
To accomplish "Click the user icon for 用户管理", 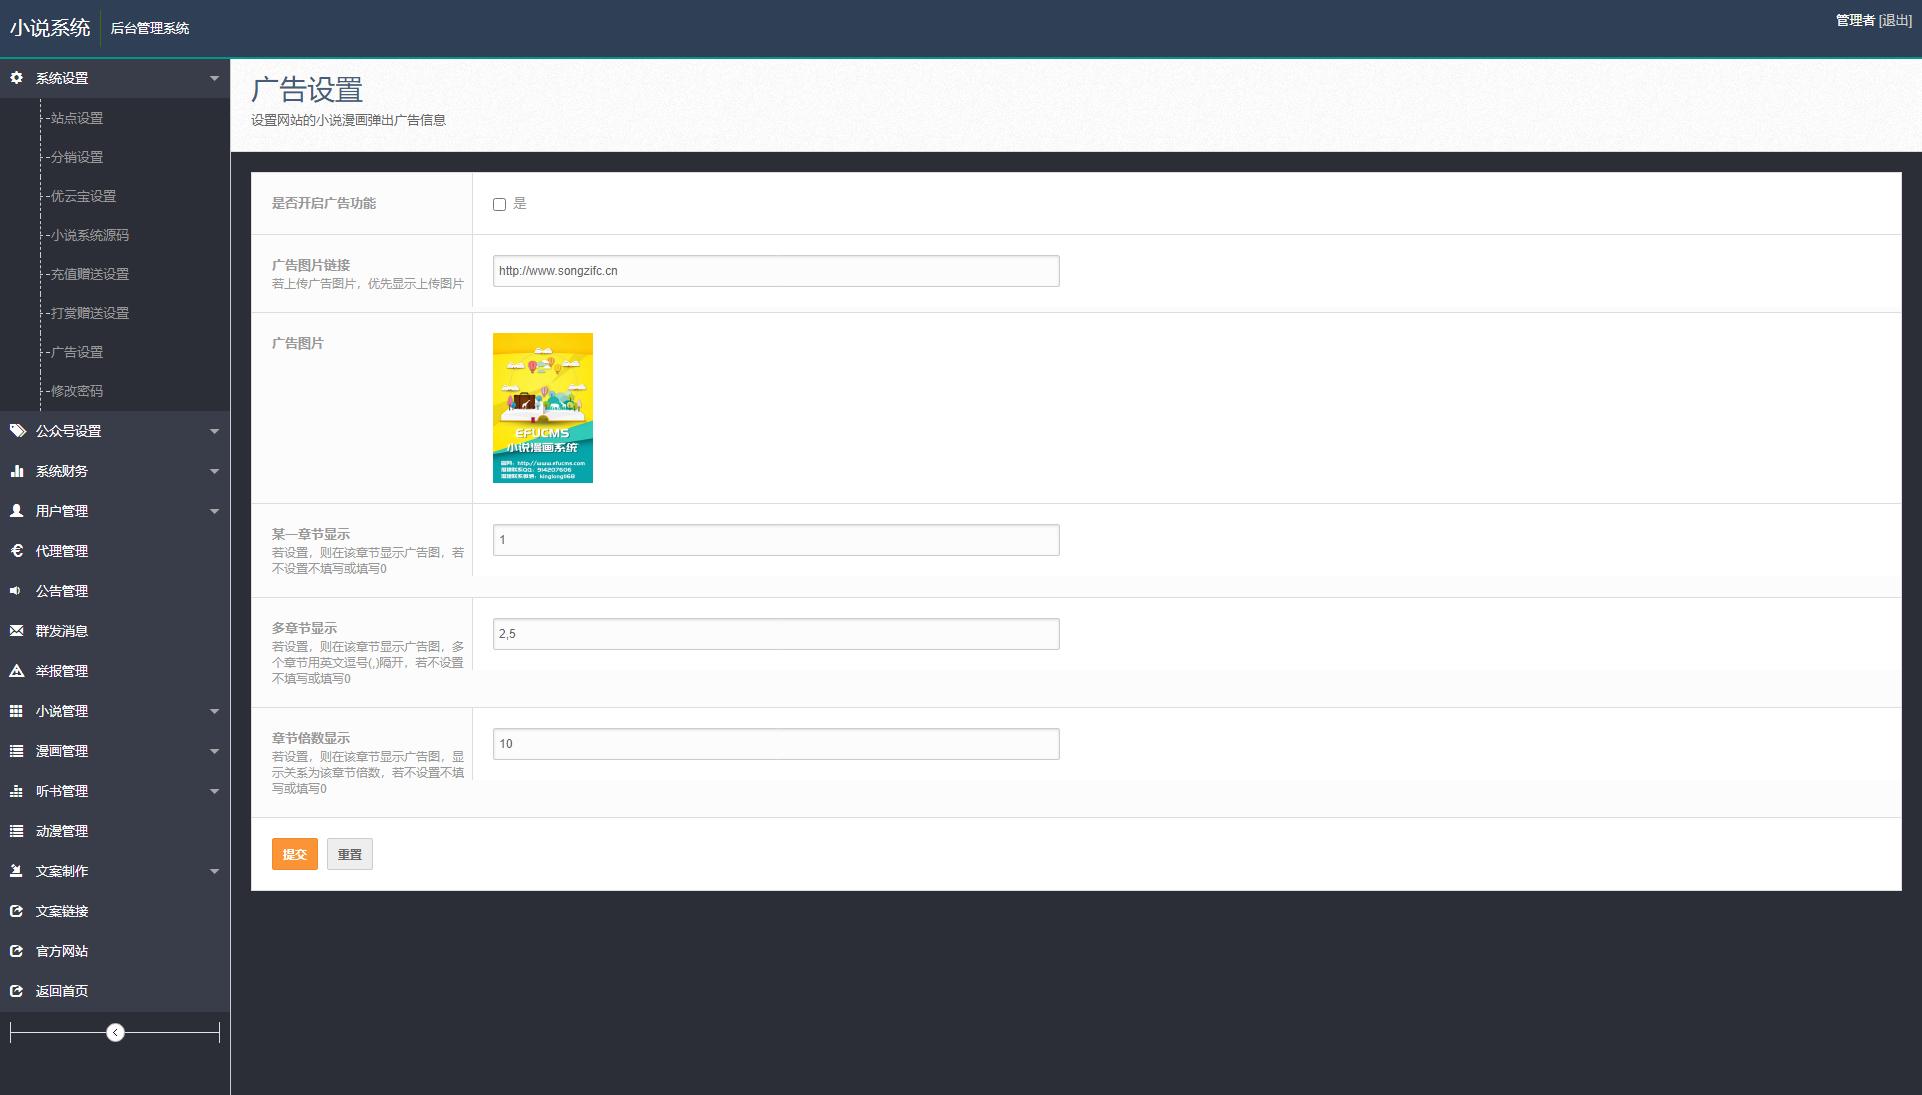I will [17, 511].
